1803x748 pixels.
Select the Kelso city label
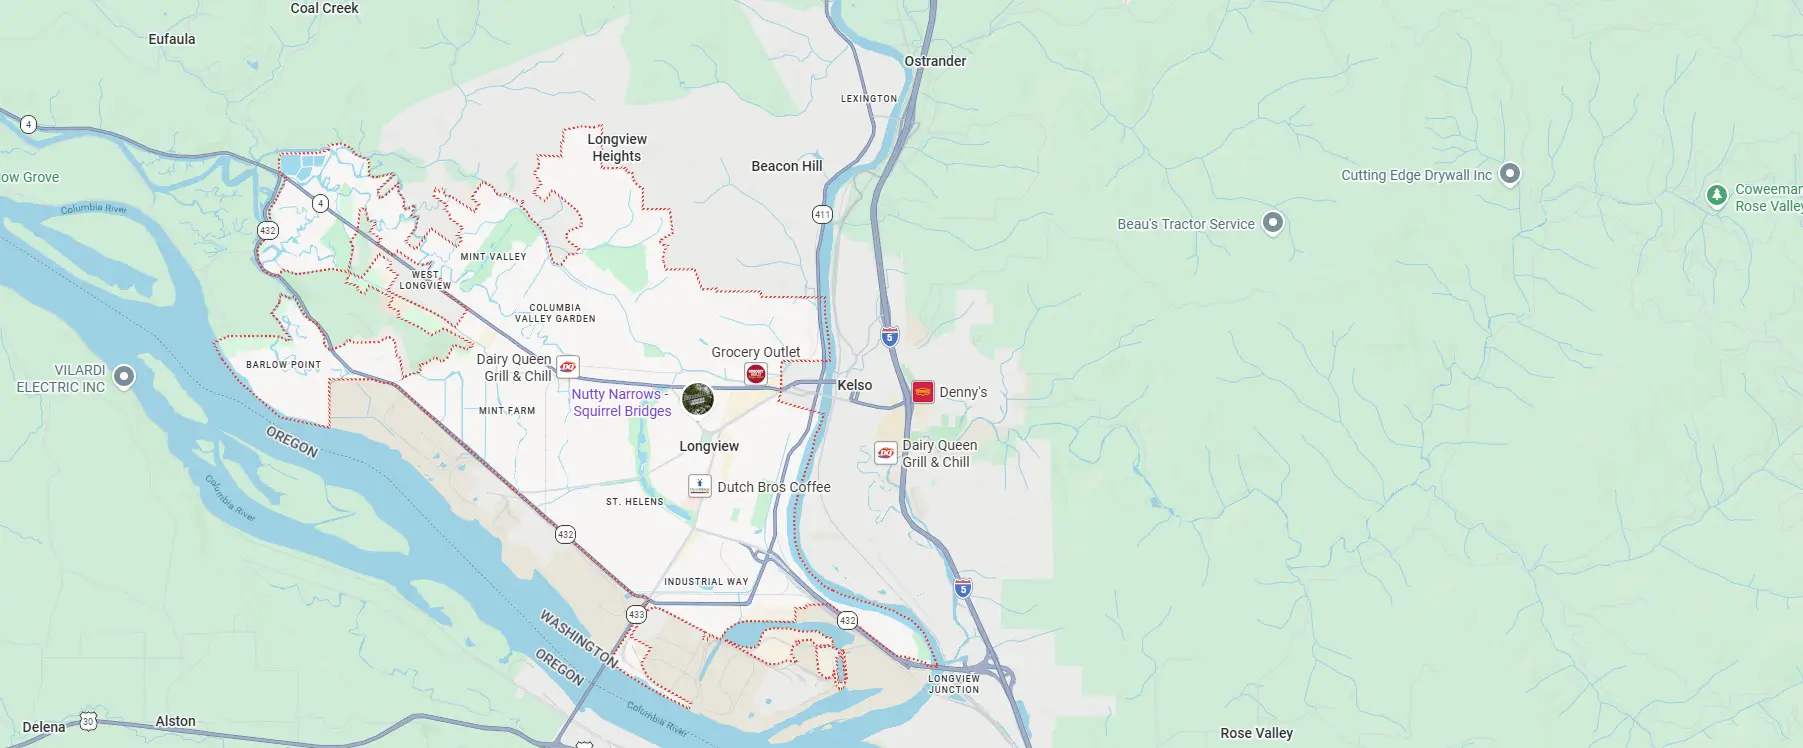click(x=855, y=385)
